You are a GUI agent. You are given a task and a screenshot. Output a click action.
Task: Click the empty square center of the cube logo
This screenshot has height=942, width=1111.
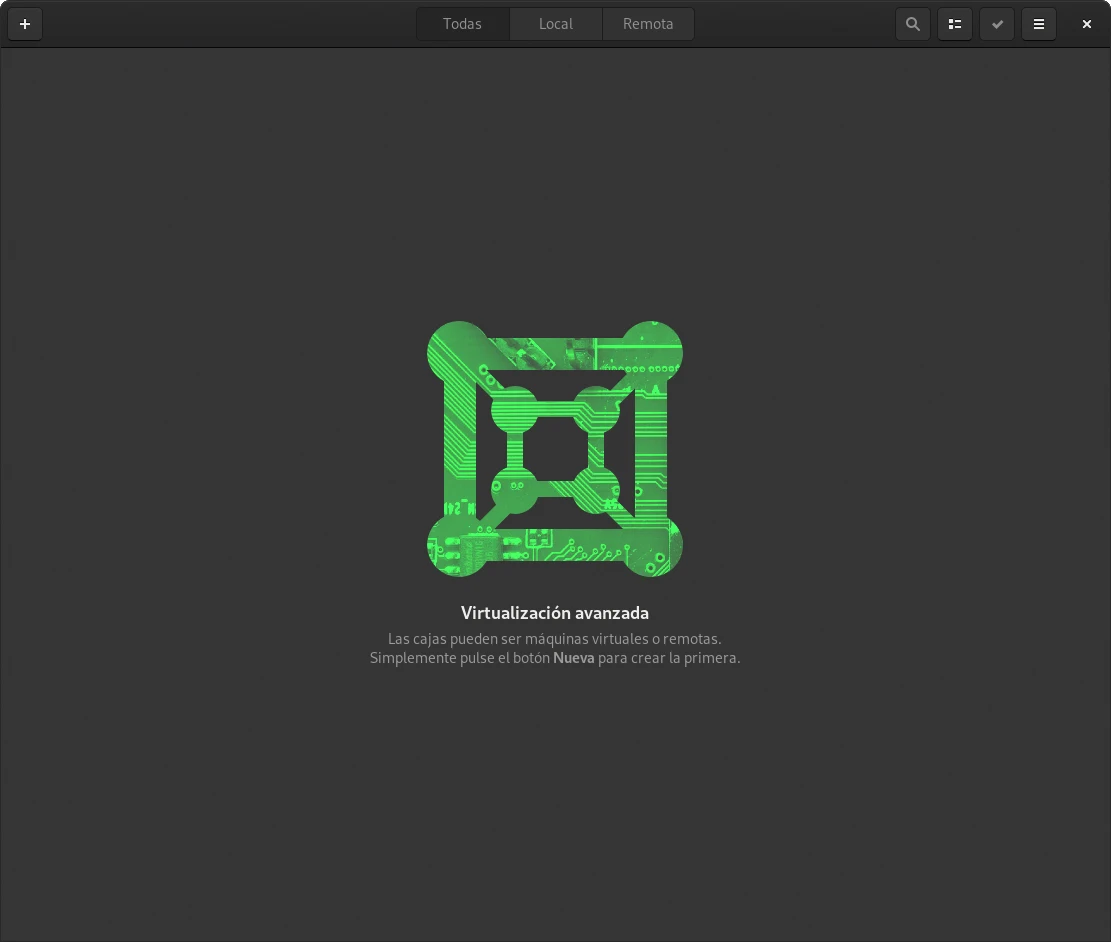click(555, 449)
